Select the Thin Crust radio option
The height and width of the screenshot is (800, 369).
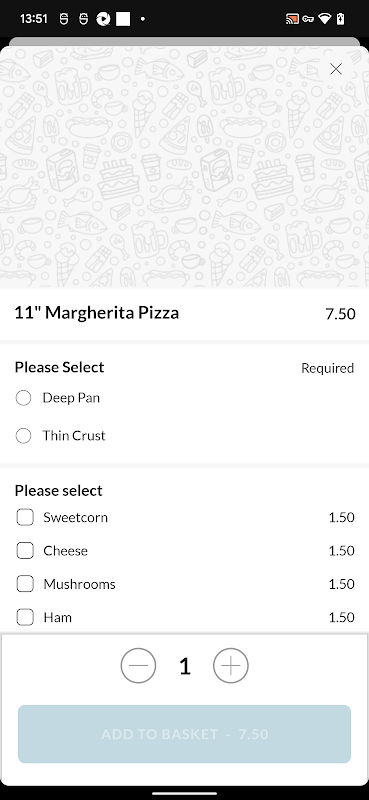point(23,436)
